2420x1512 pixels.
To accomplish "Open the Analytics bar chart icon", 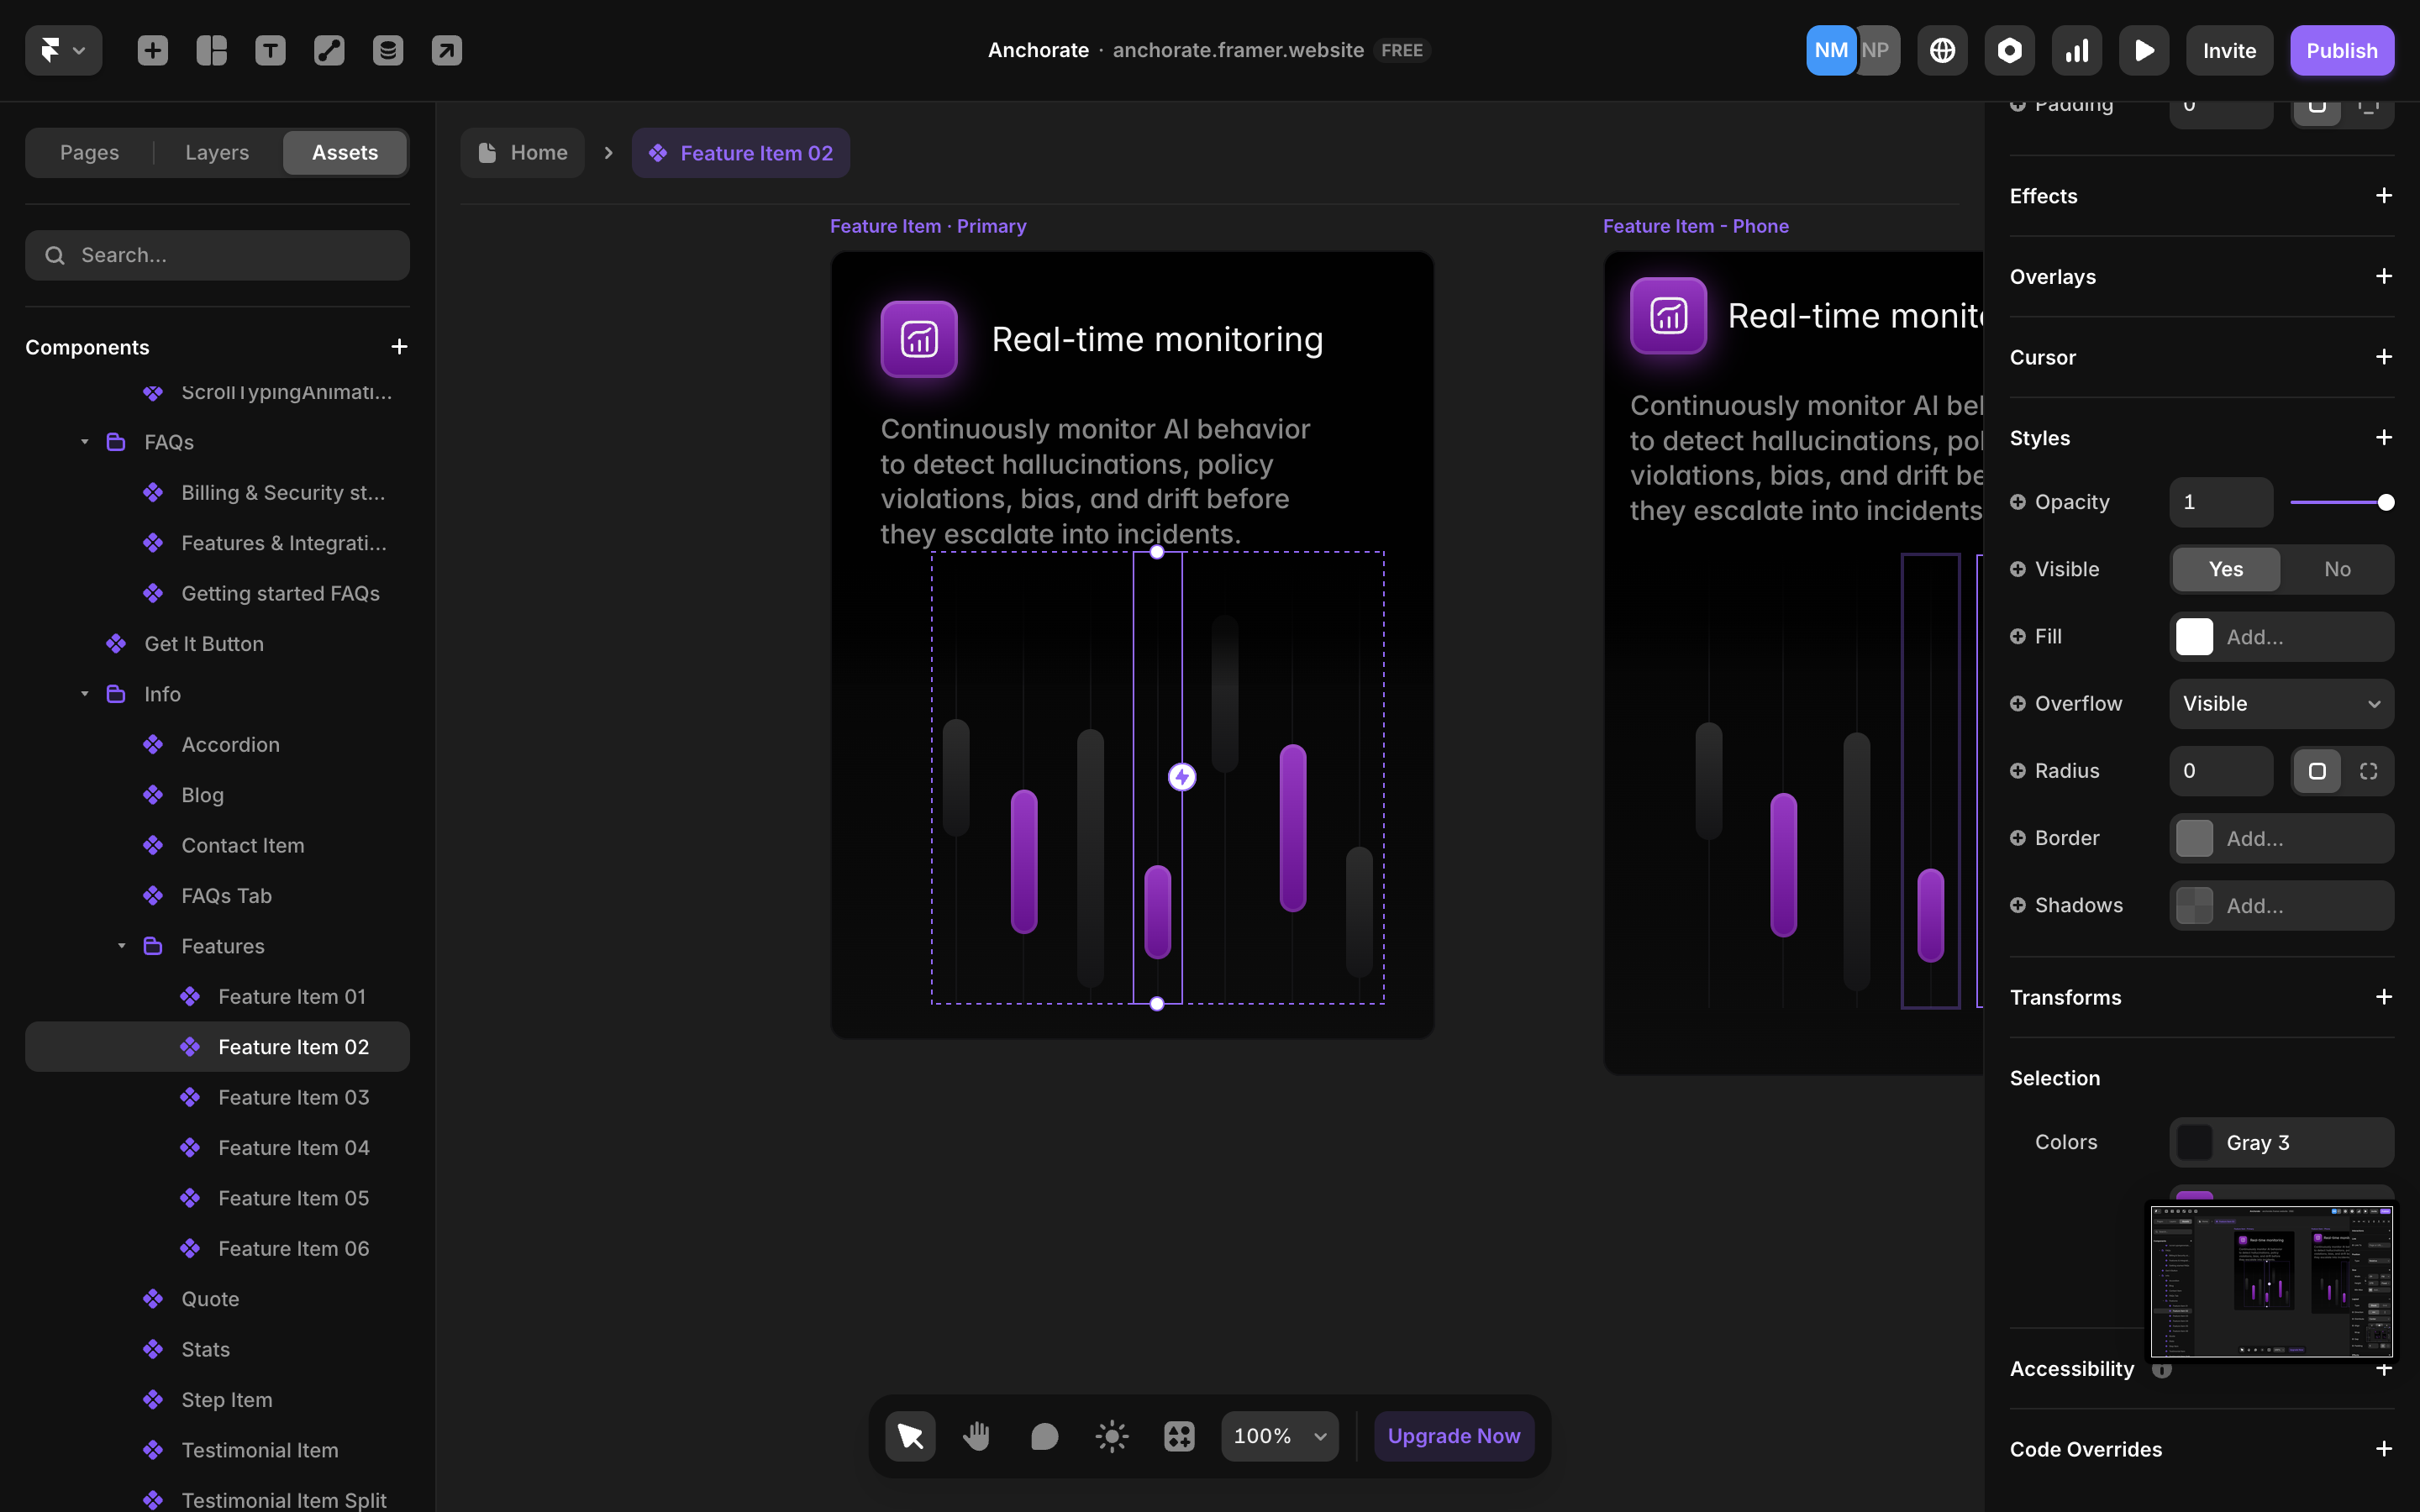I will (x=2076, y=50).
